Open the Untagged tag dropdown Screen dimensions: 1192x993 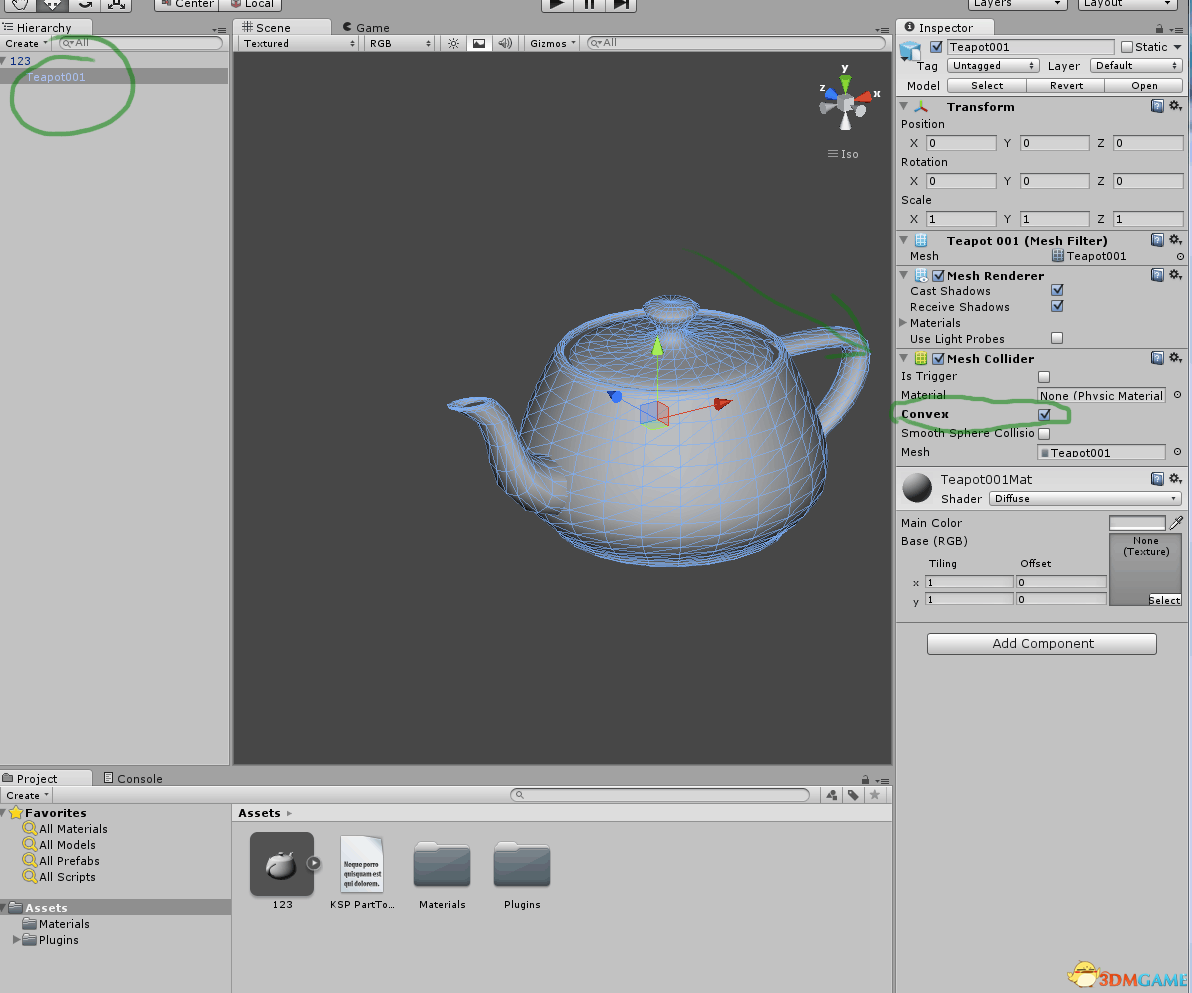[x=993, y=66]
